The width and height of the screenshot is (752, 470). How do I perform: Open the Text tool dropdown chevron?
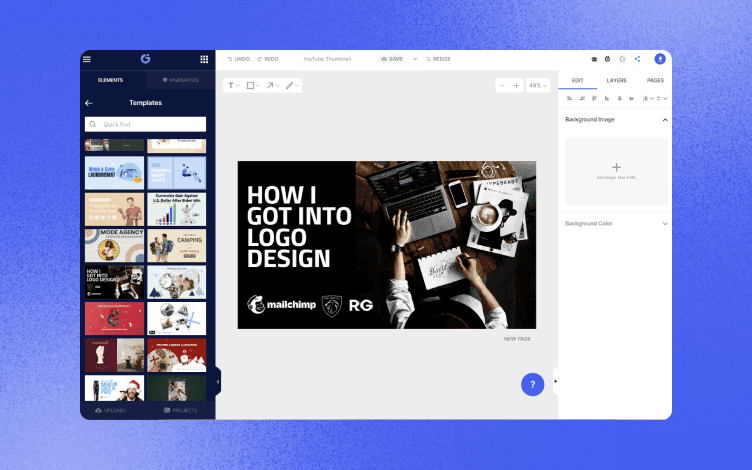point(237,86)
